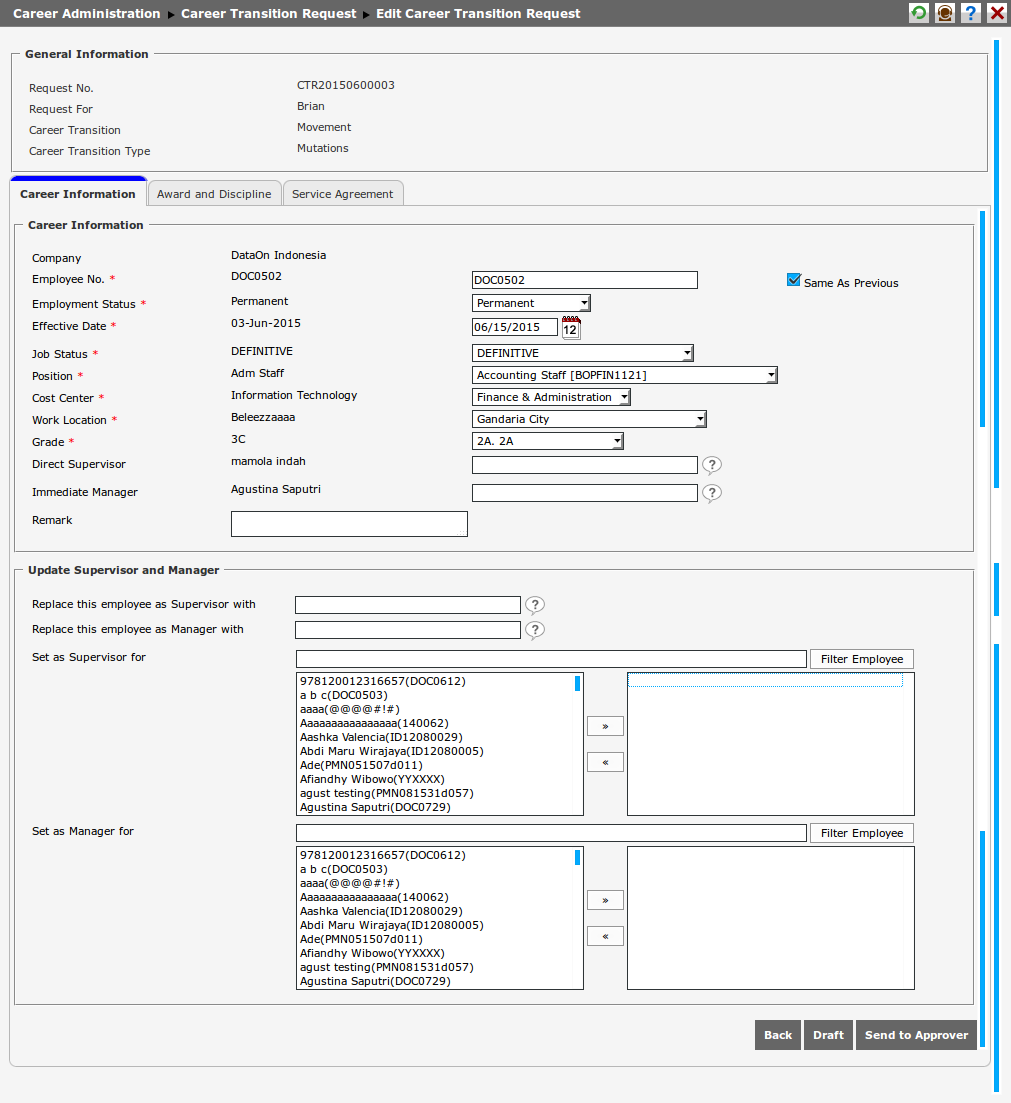The height and width of the screenshot is (1103, 1011).
Task: Open lookup for replacing employee as Manager
Action: pos(535,630)
